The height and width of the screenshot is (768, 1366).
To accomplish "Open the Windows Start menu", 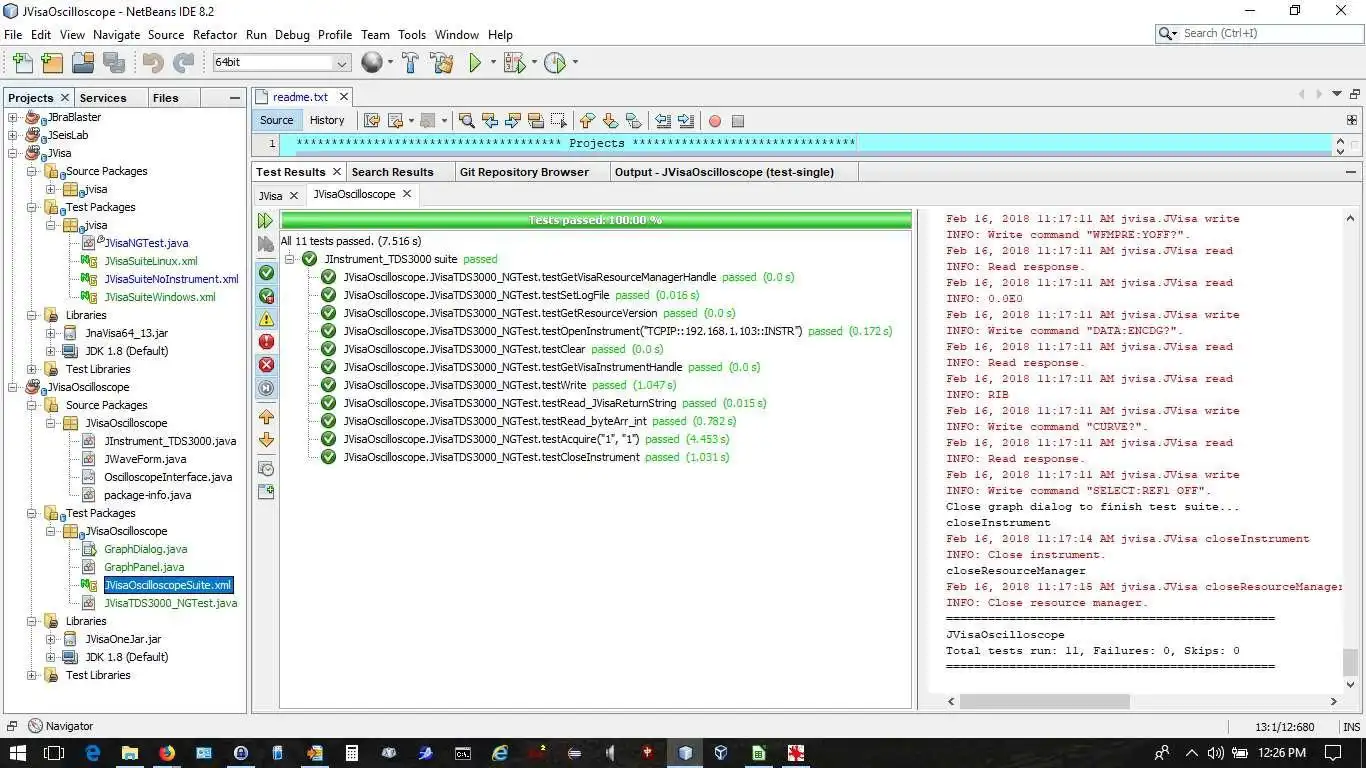I will tap(18, 752).
